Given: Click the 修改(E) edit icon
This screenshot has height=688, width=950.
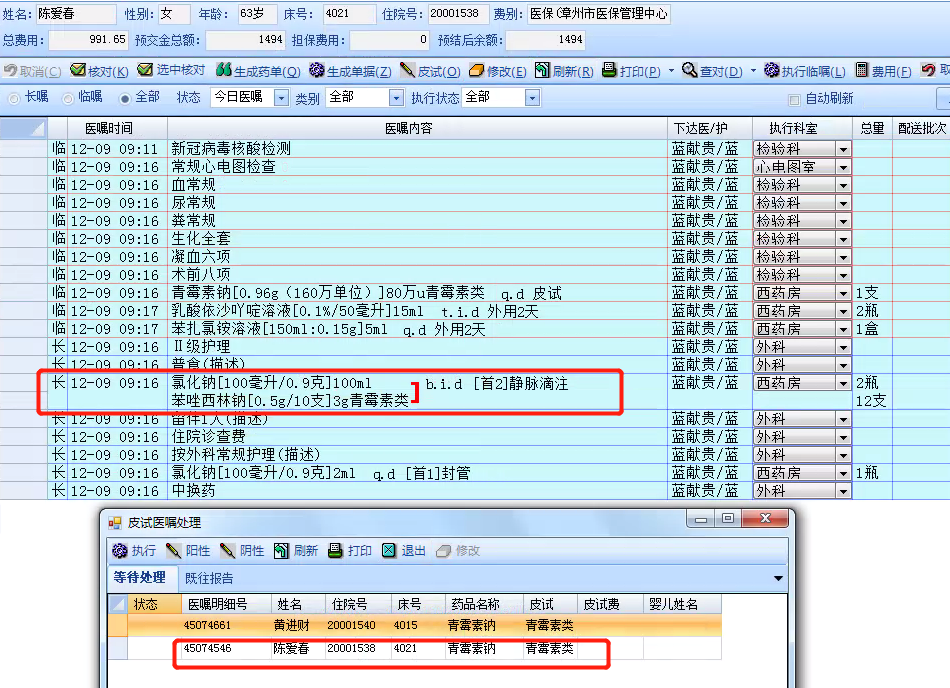Looking at the screenshot, I should click(x=476, y=71).
